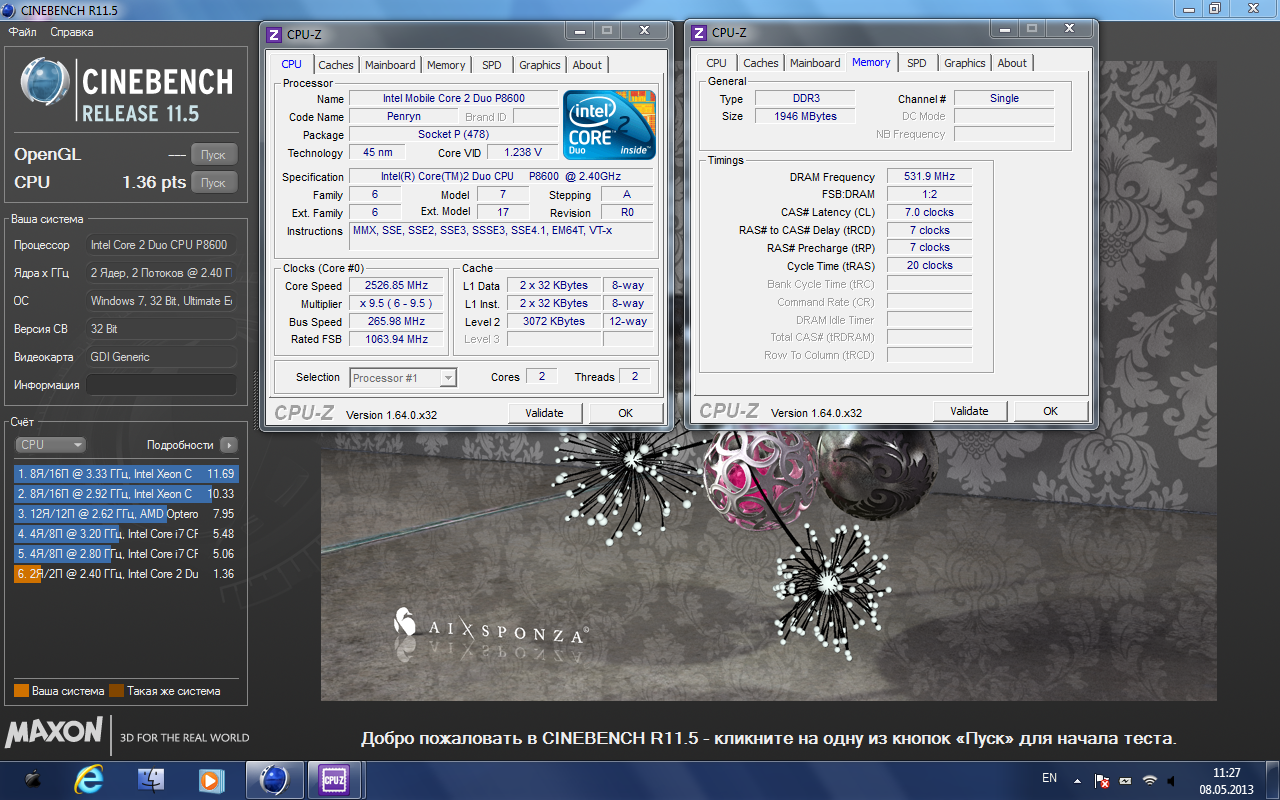The width and height of the screenshot is (1280, 800).
Task: Click Validate in right CPU-Z window
Action: click(x=970, y=411)
